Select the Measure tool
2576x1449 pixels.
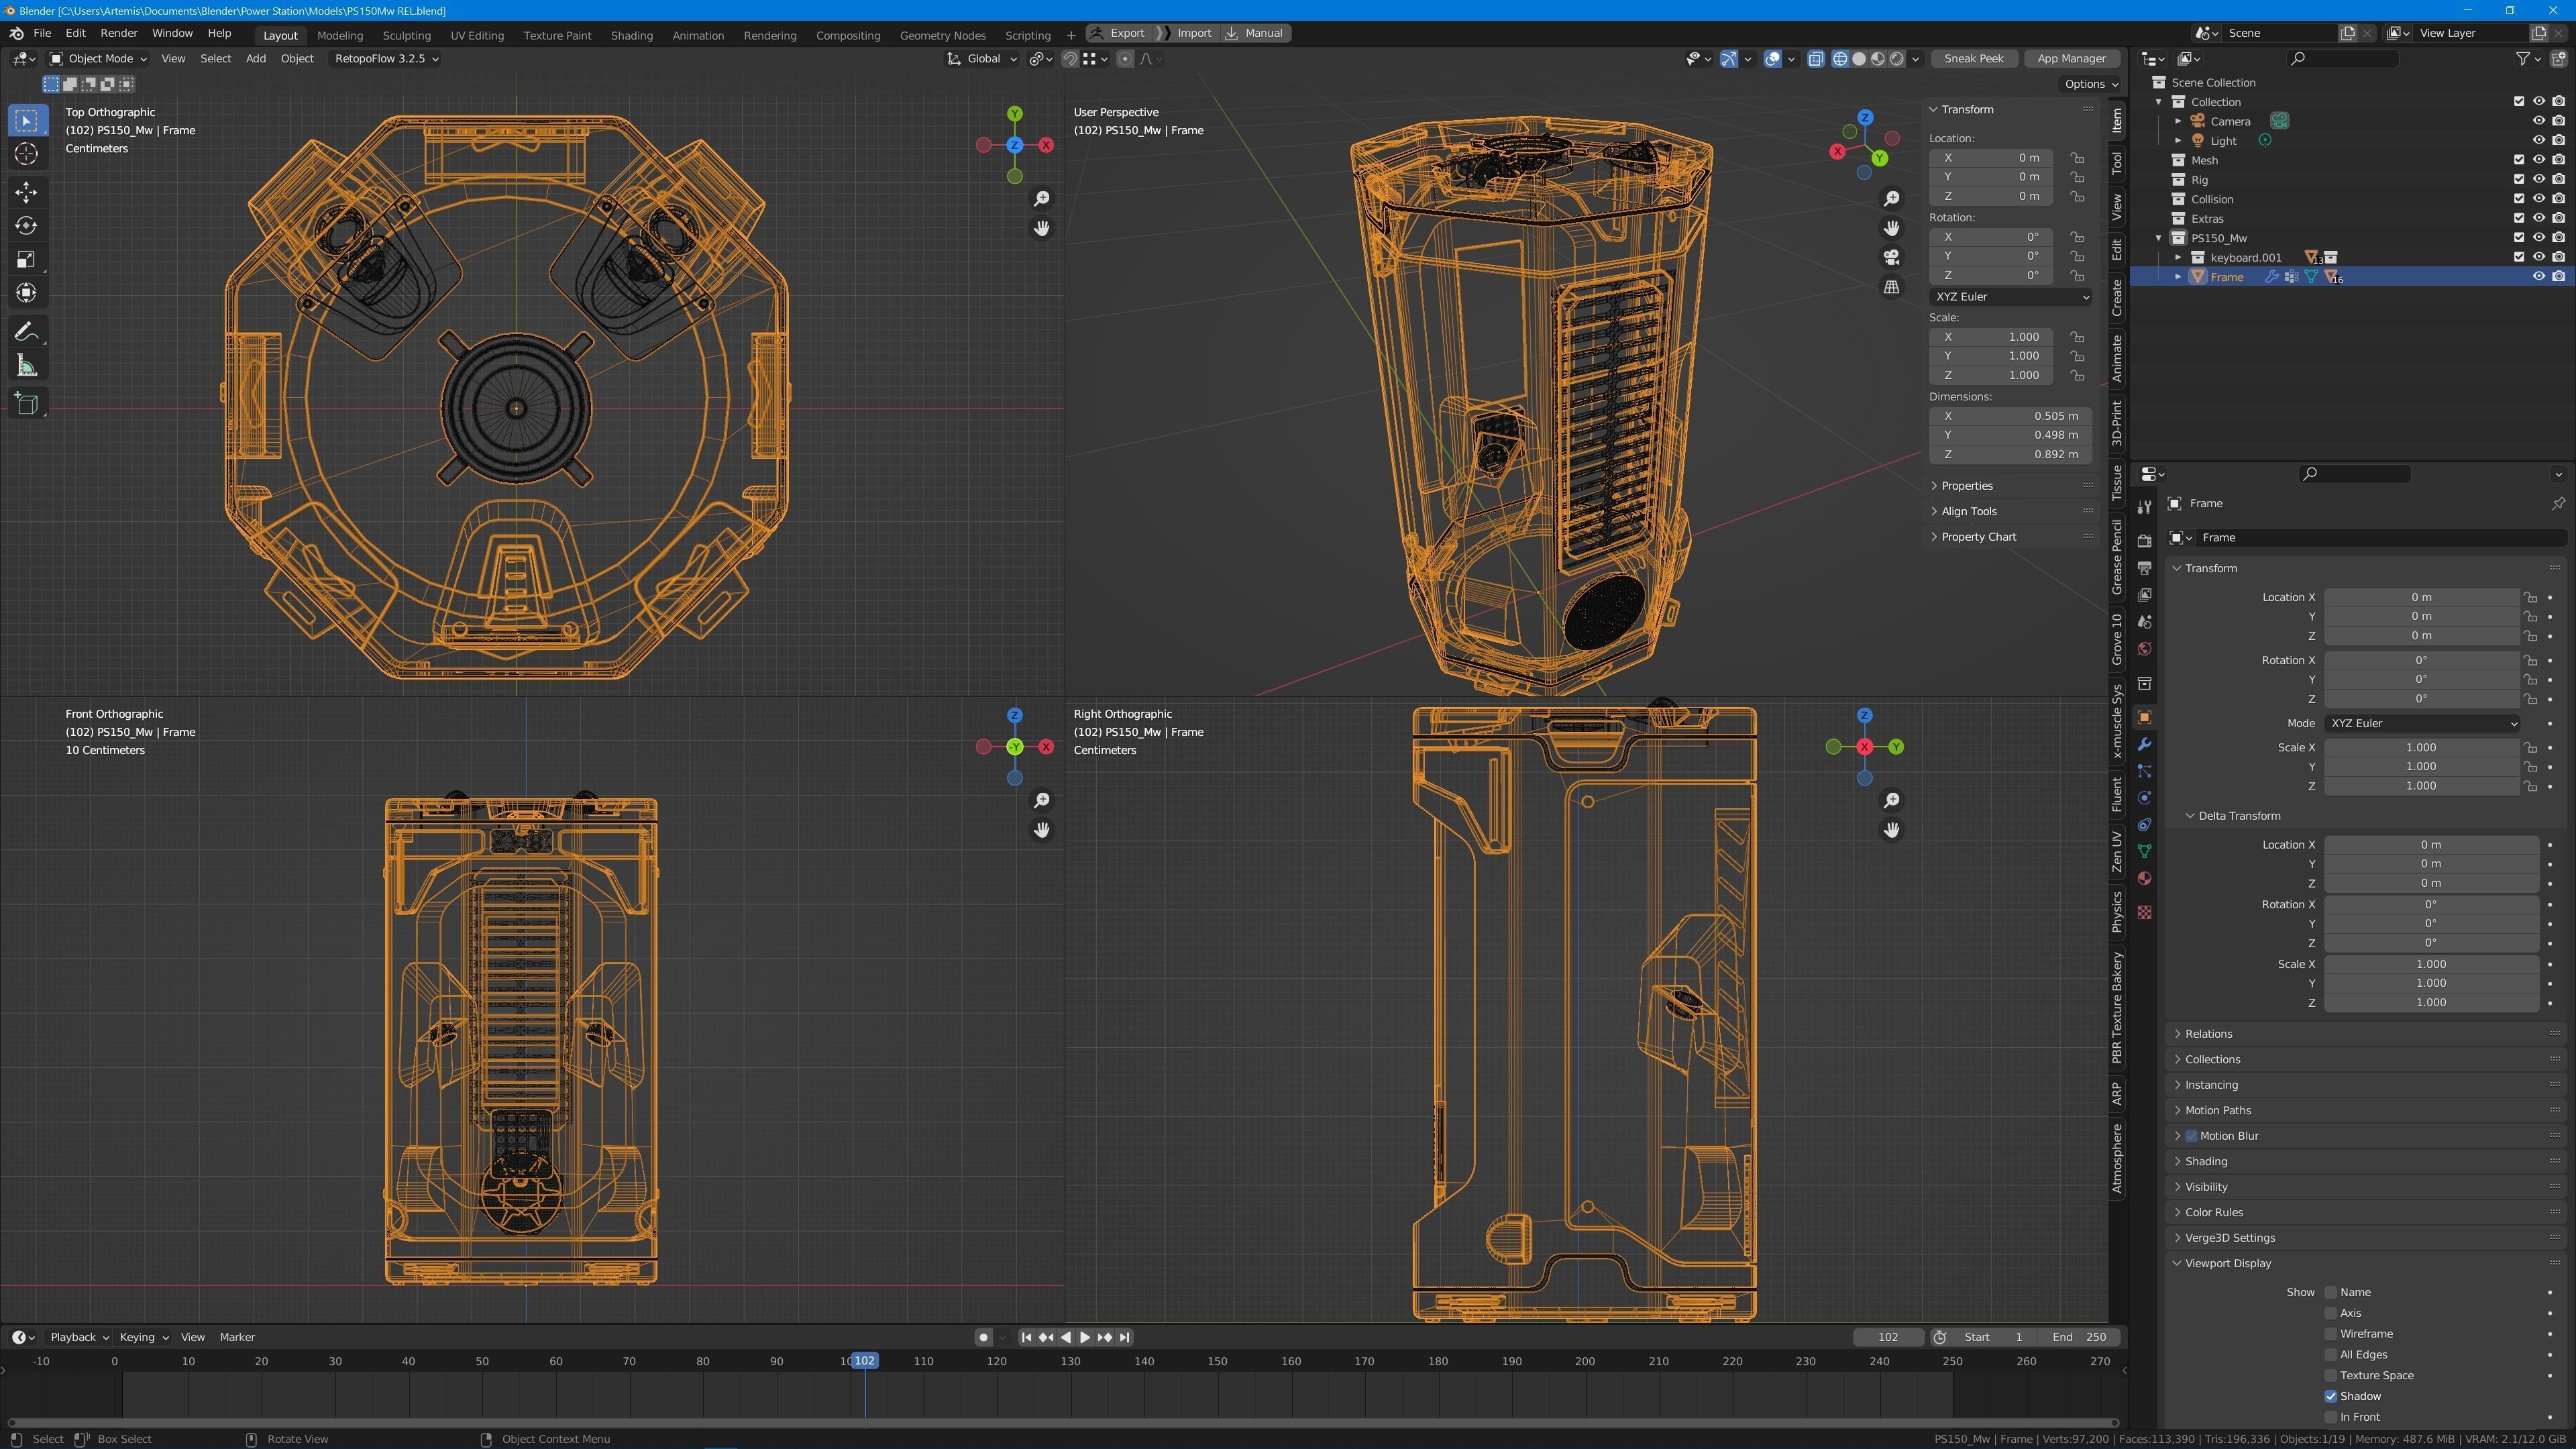pyautogui.click(x=27, y=366)
